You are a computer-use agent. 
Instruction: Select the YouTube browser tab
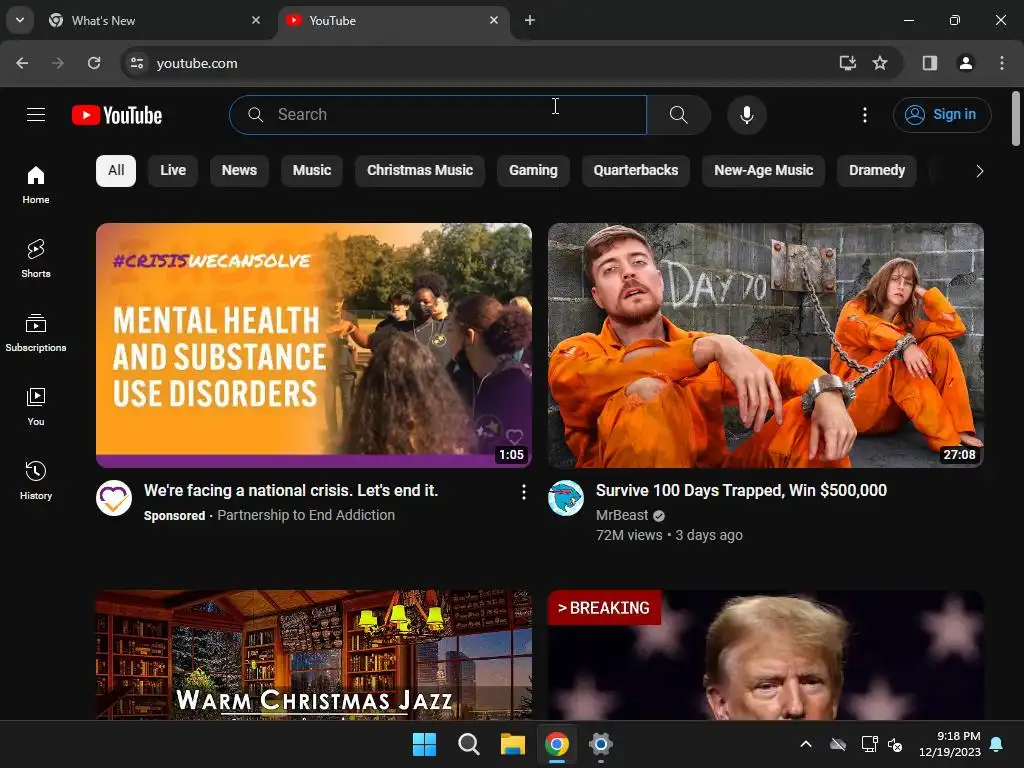pyautogui.click(x=392, y=20)
